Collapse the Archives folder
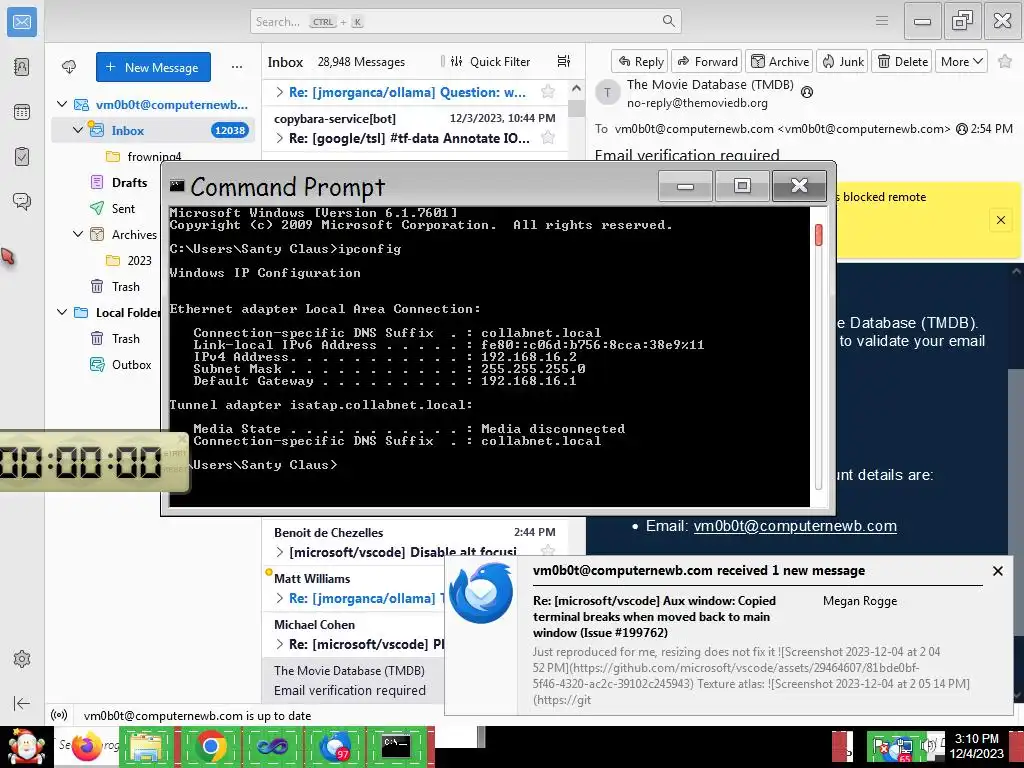The width and height of the screenshot is (1024, 768). tap(78, 234)
